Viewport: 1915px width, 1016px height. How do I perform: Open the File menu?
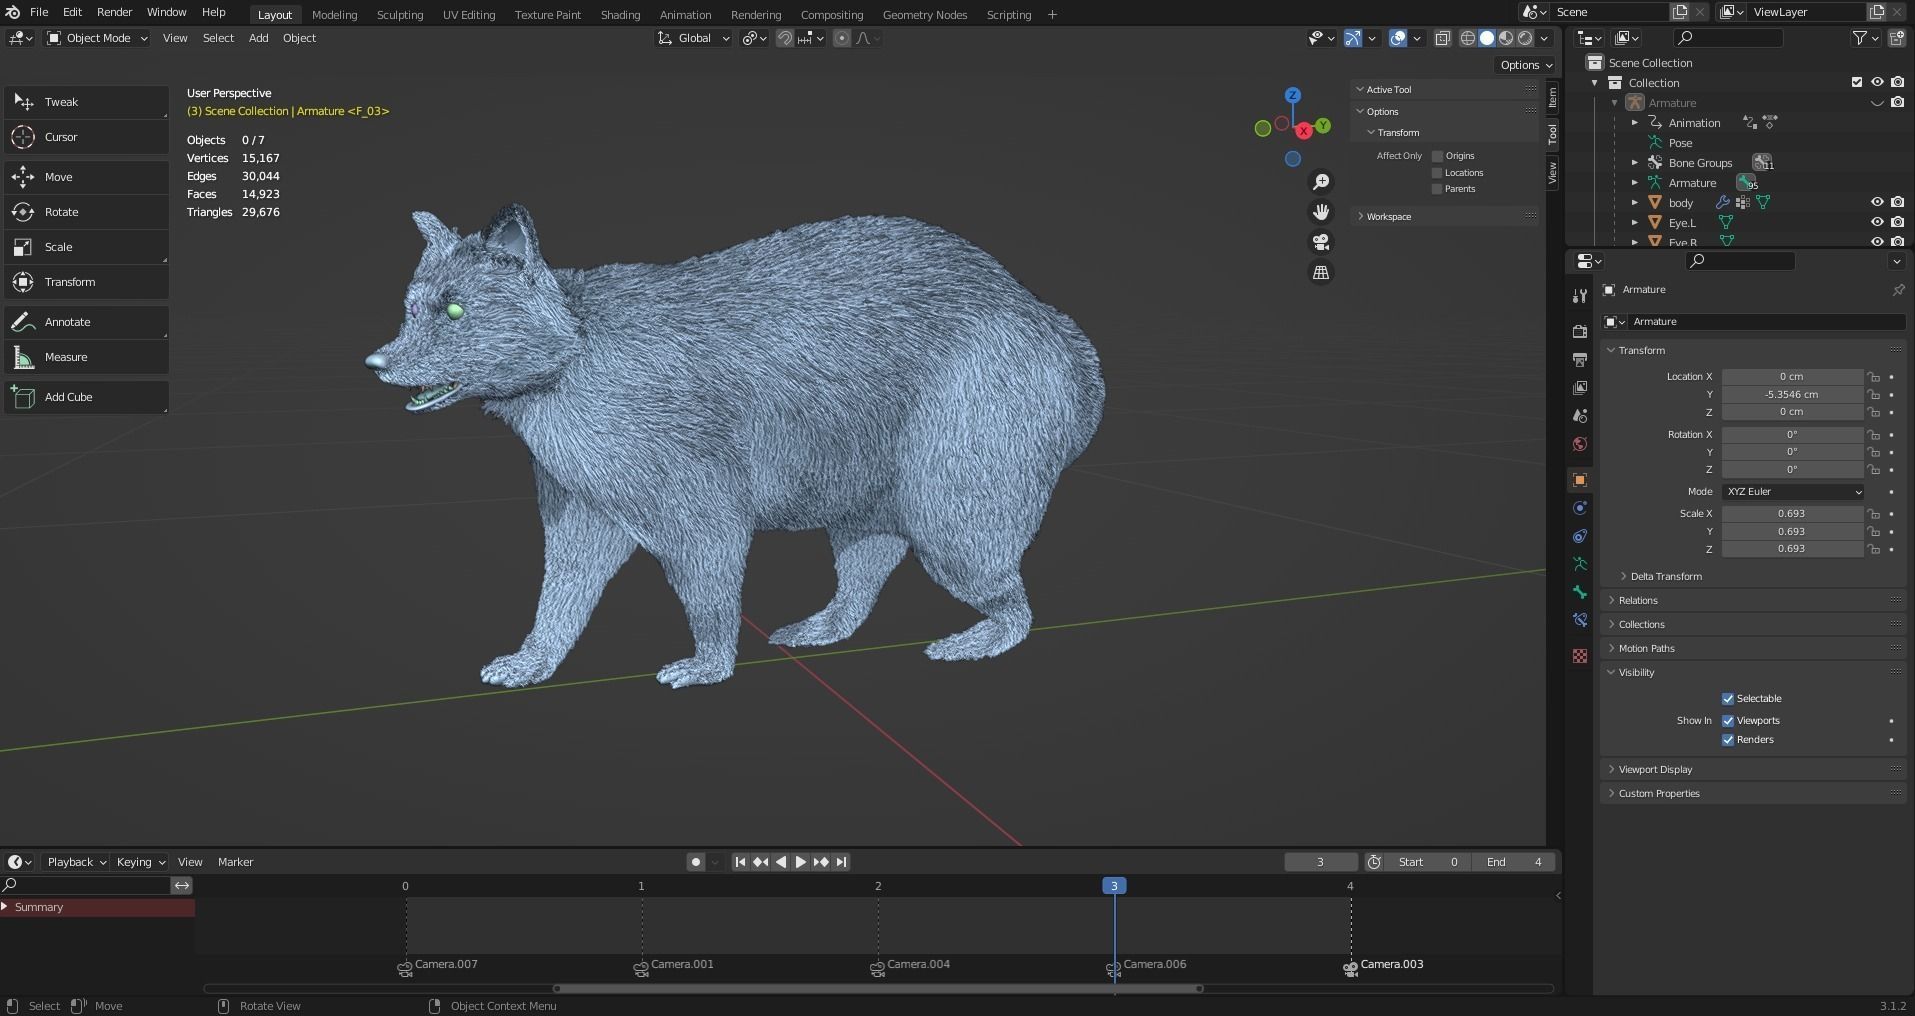(39, 12)
